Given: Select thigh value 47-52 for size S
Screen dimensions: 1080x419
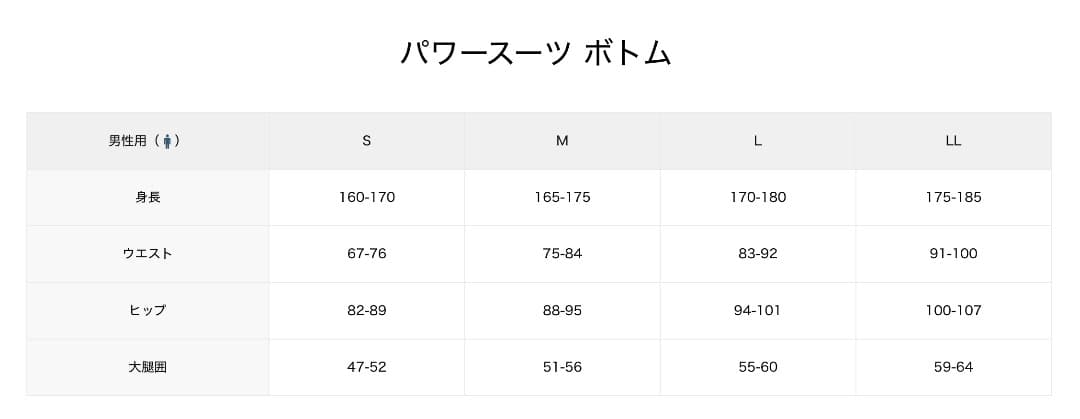Looking at the screenshot, I should [367, 367].
